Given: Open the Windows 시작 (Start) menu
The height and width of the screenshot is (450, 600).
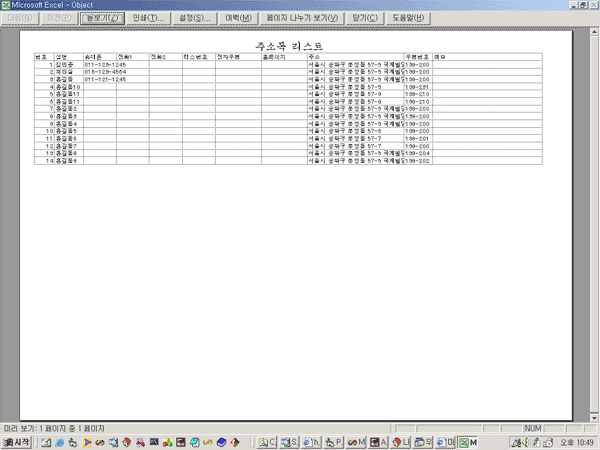Looking at the screenshot, I should point(17,441).
